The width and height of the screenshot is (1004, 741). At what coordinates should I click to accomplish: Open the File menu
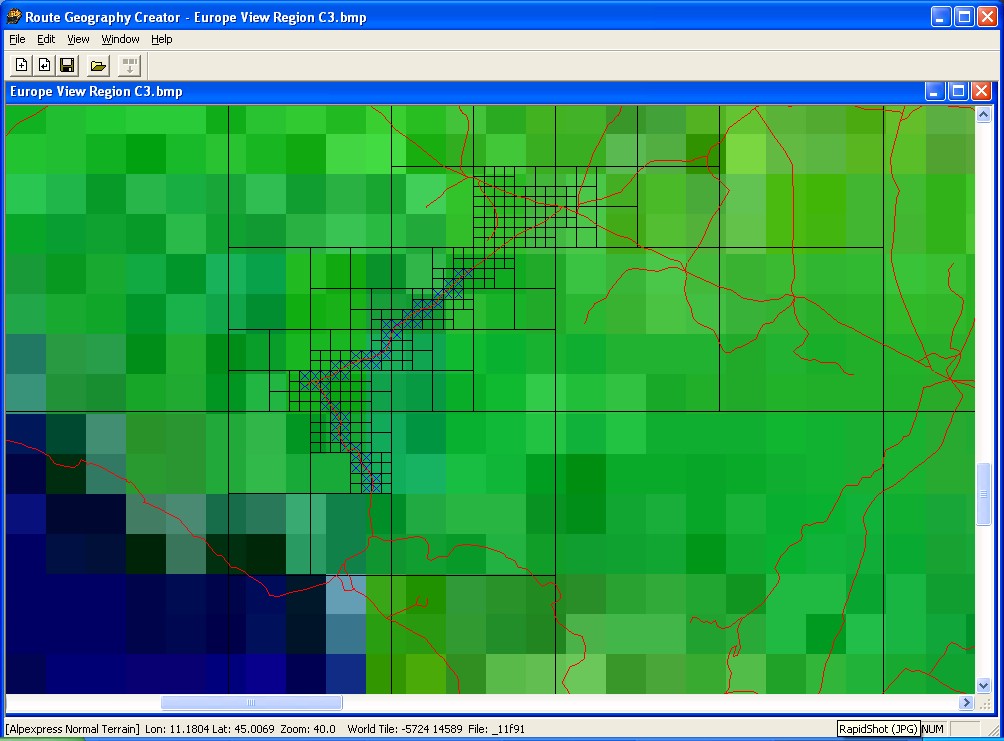(x=17, y=39)
